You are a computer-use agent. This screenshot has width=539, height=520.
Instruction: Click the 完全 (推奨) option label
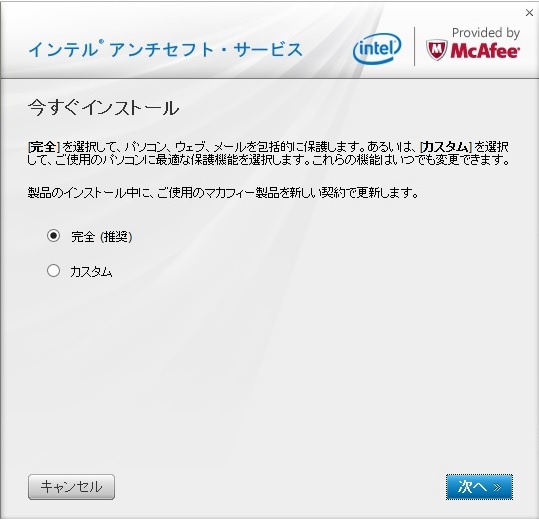pyautogui.click(x=101, y=236)
